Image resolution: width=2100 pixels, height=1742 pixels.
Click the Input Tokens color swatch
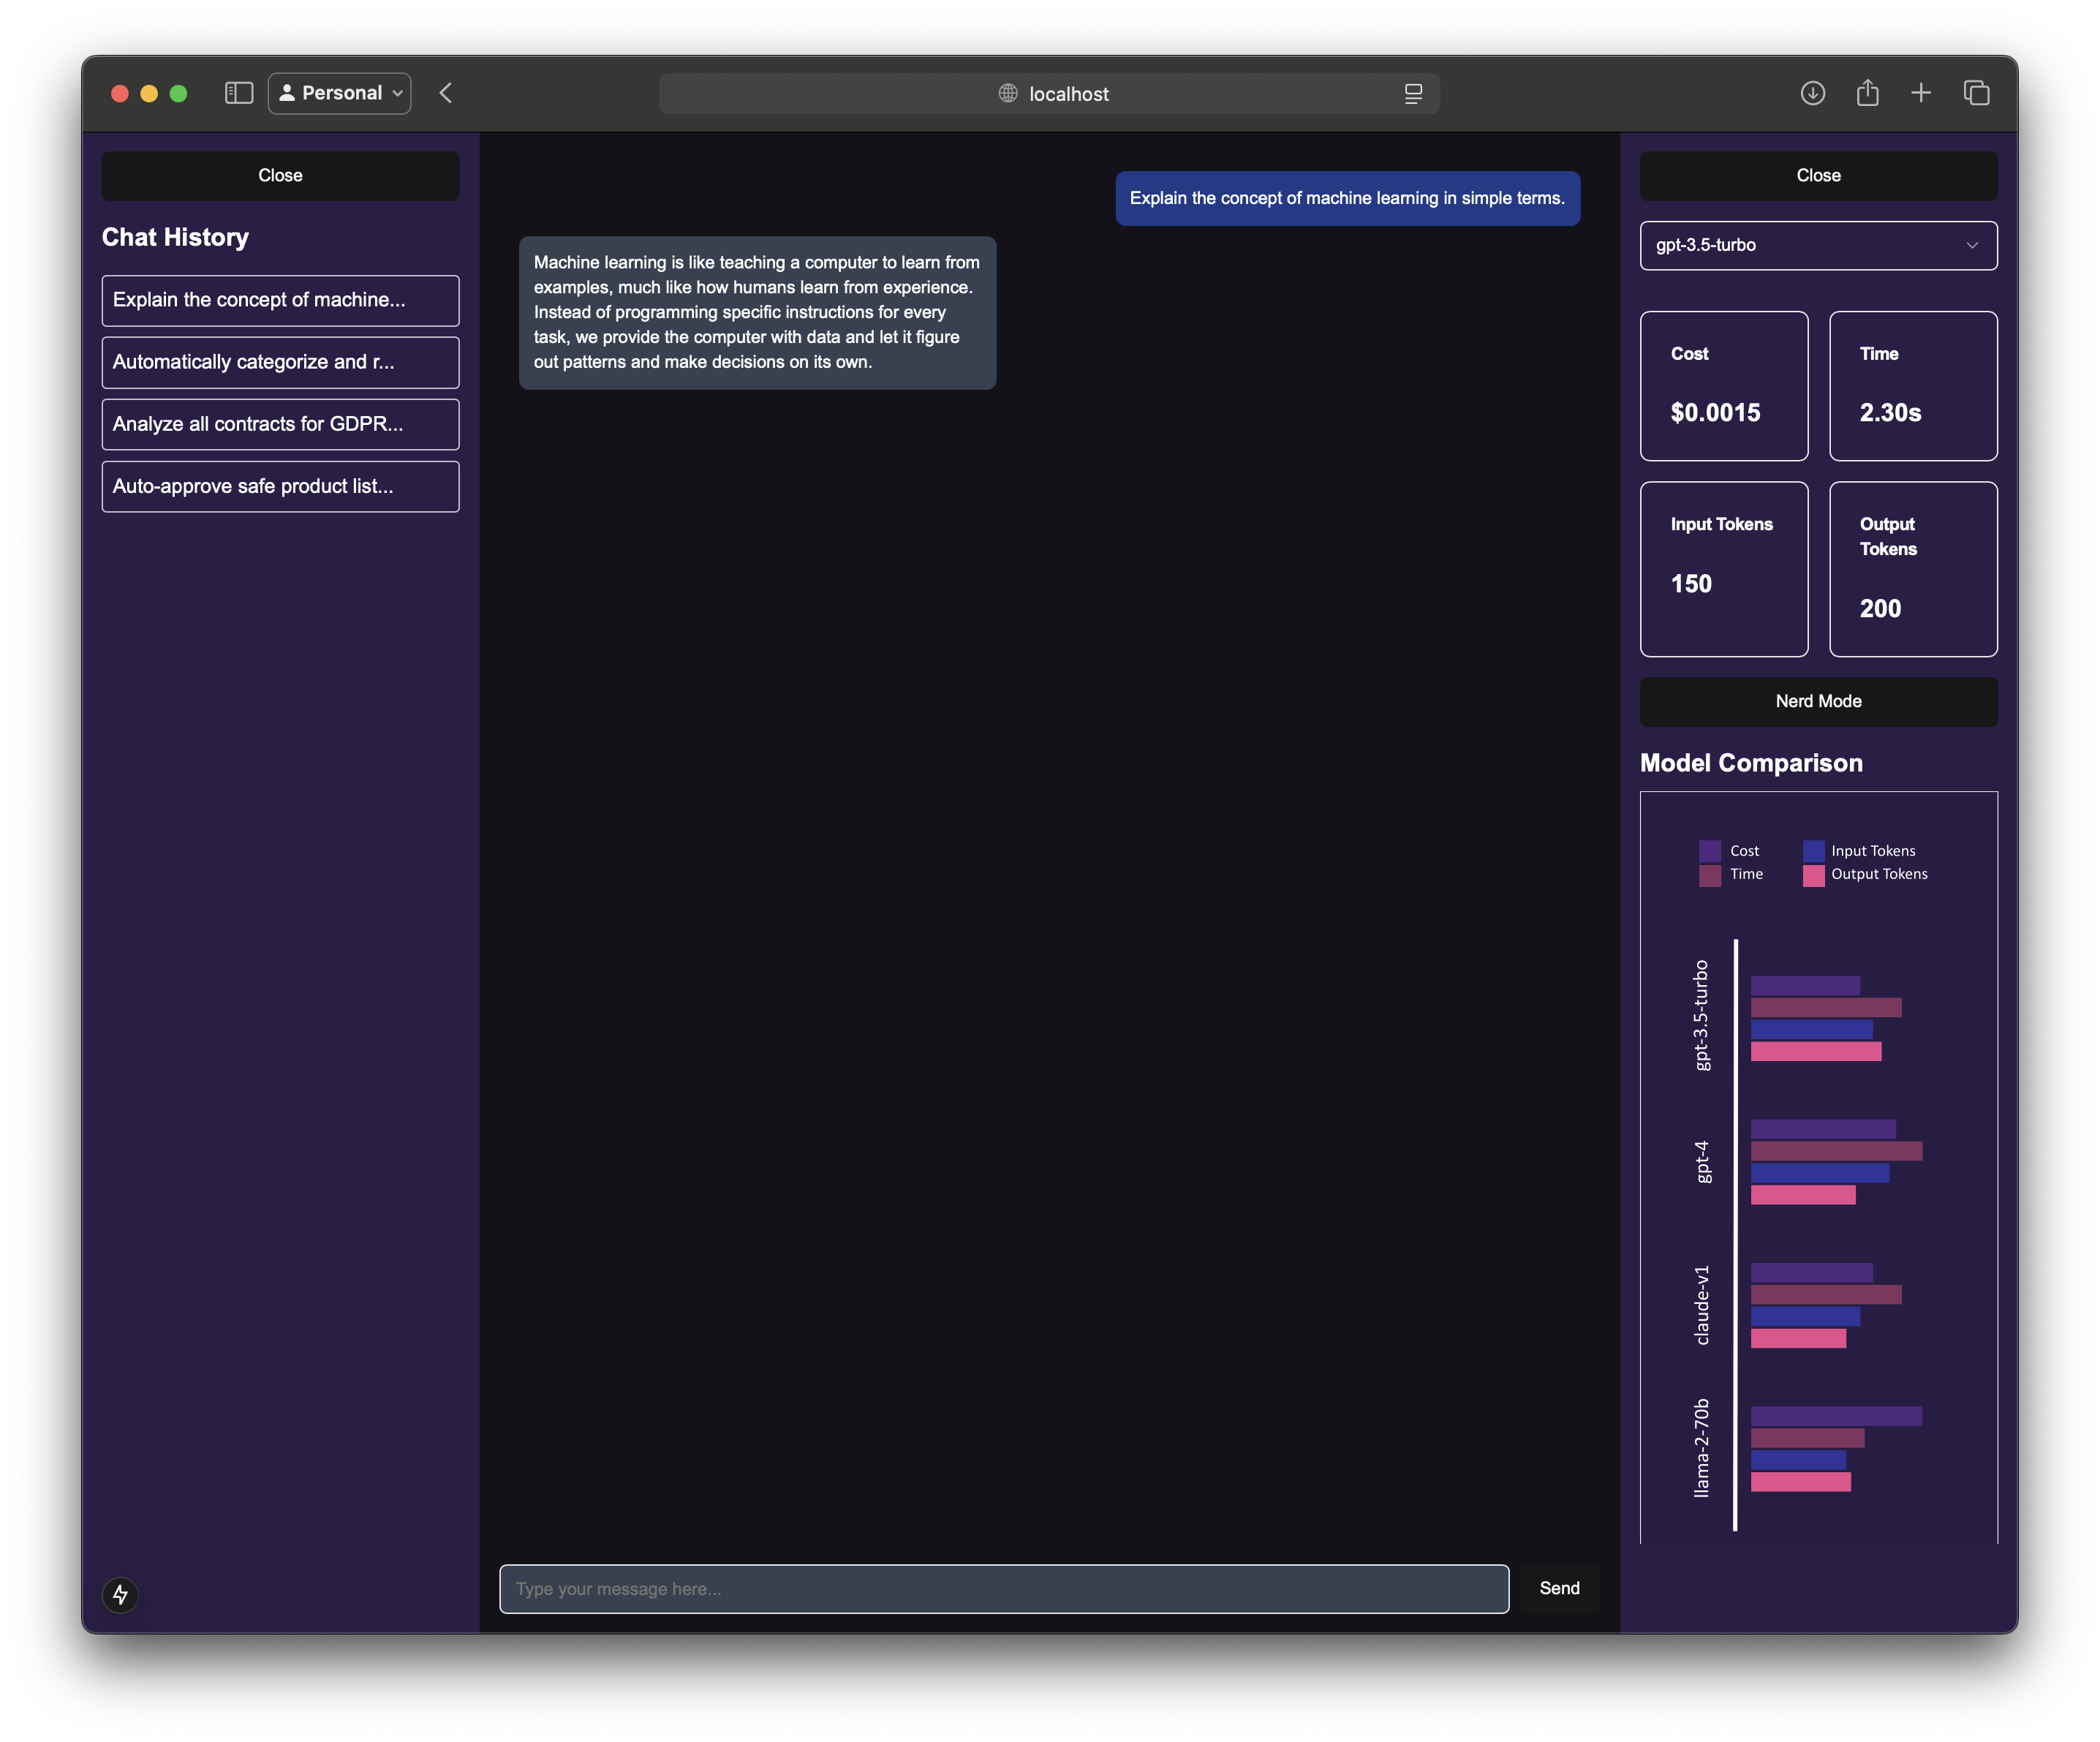tap(1813, 851)
